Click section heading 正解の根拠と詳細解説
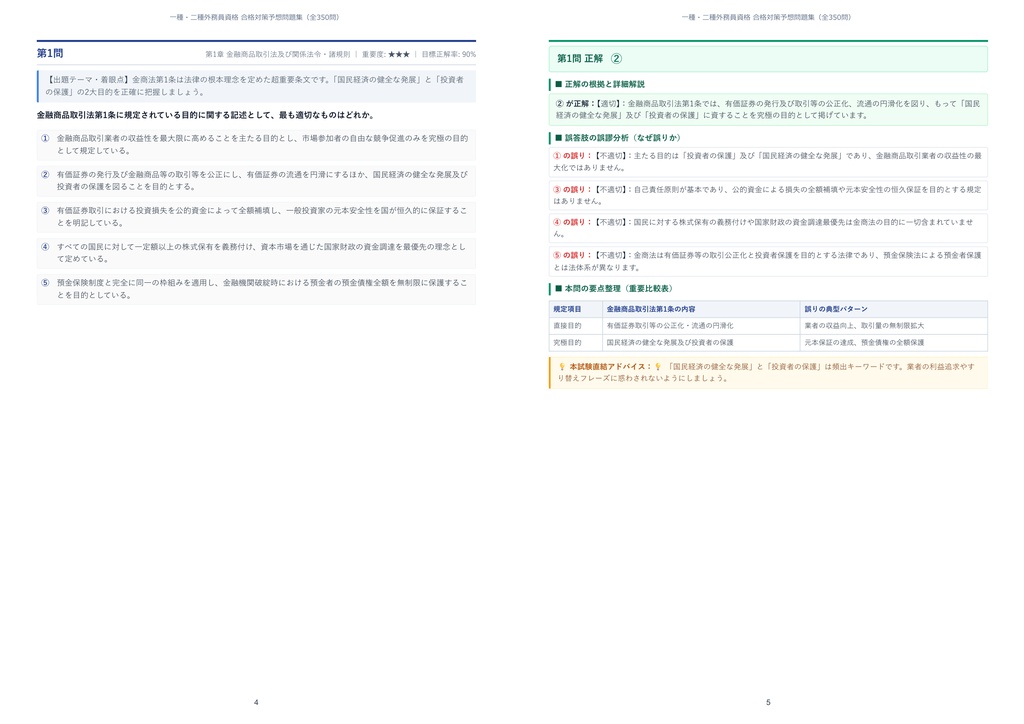1024x724 pixels. [605, 84]
